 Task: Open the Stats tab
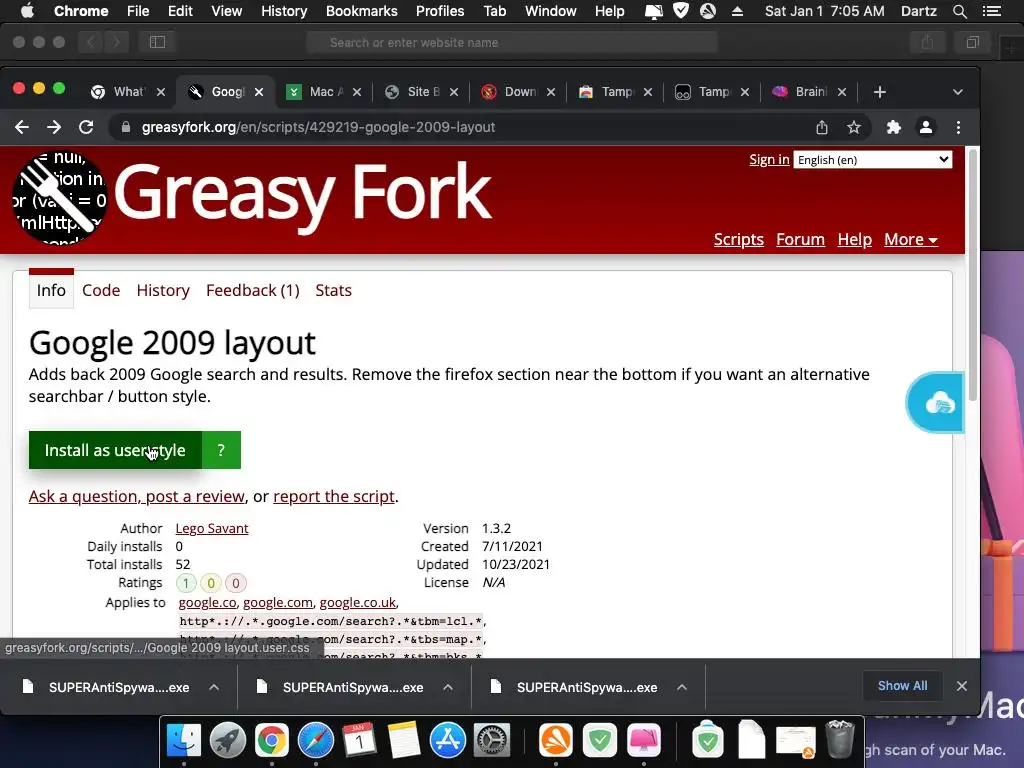[x=333, y=291]
